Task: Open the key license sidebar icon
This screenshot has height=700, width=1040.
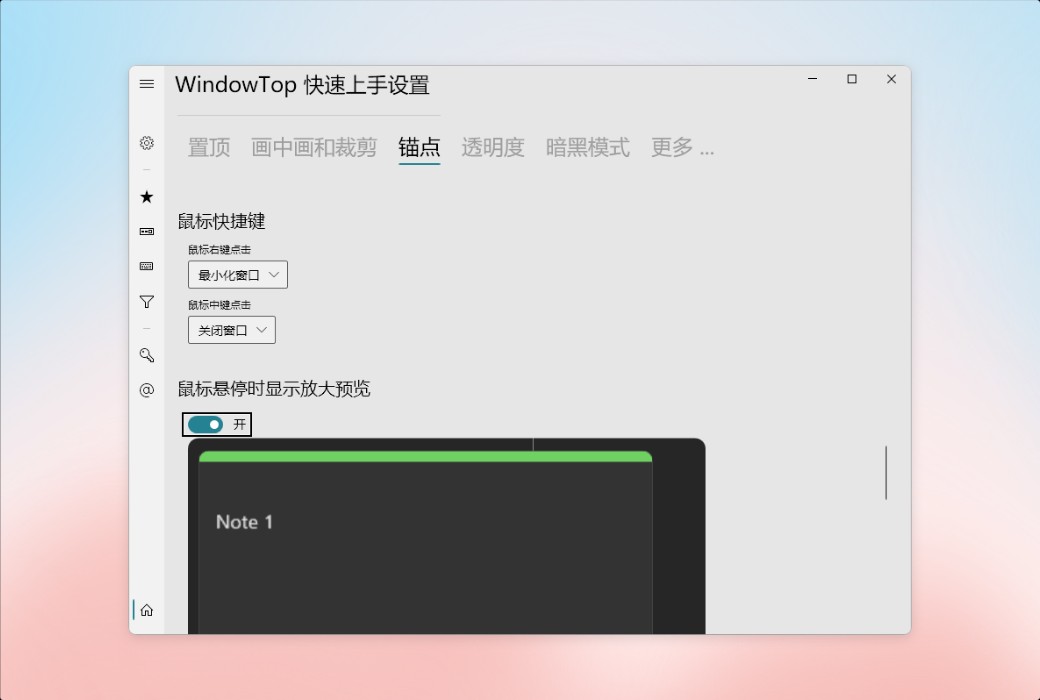Action: 147,355
